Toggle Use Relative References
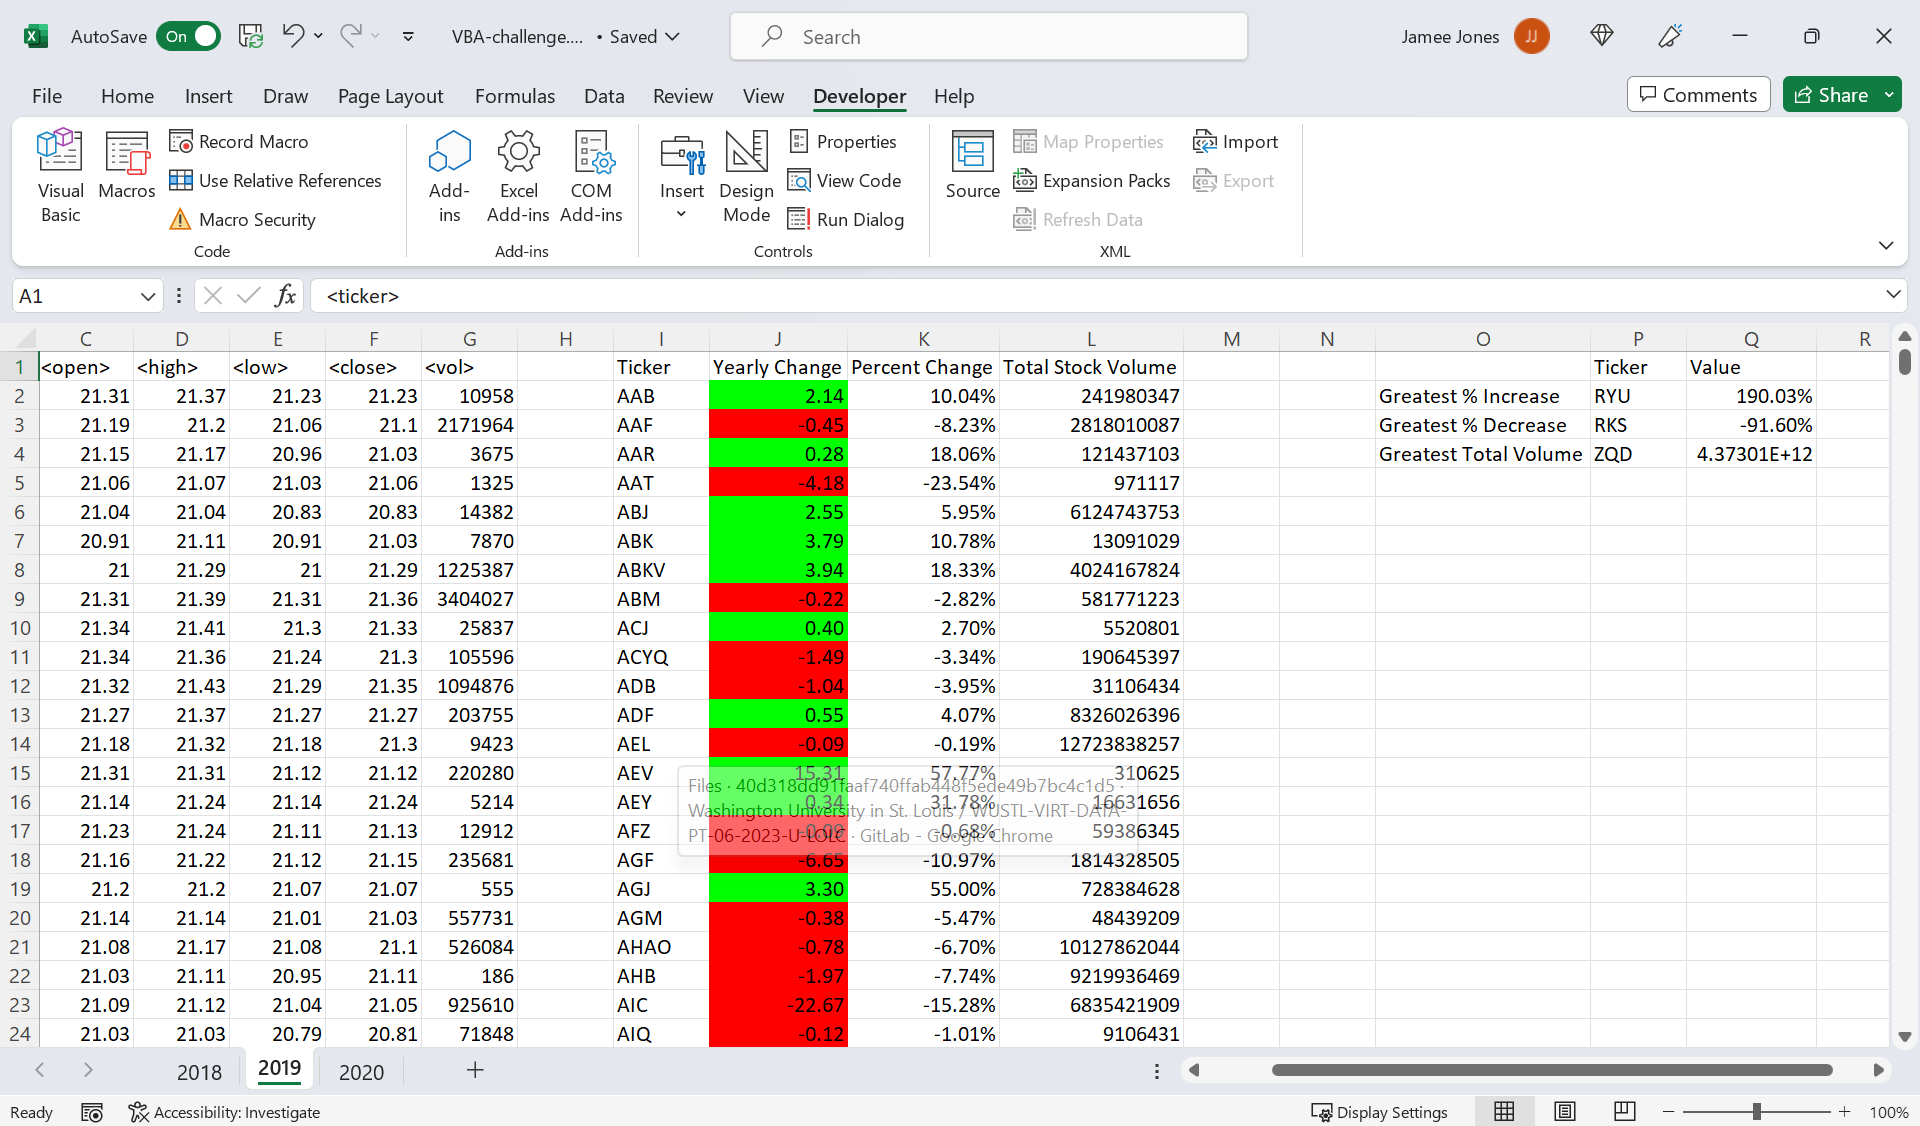 pos(276,180)
